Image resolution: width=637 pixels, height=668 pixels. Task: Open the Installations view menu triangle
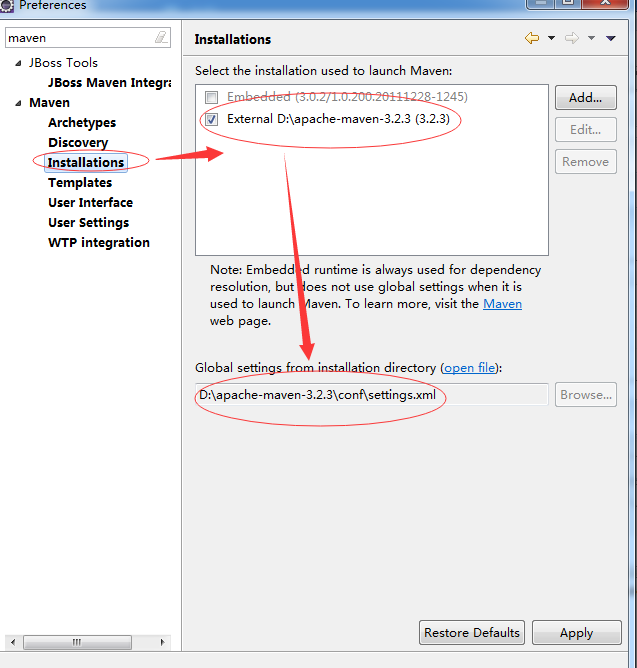(x=611, y=38)
